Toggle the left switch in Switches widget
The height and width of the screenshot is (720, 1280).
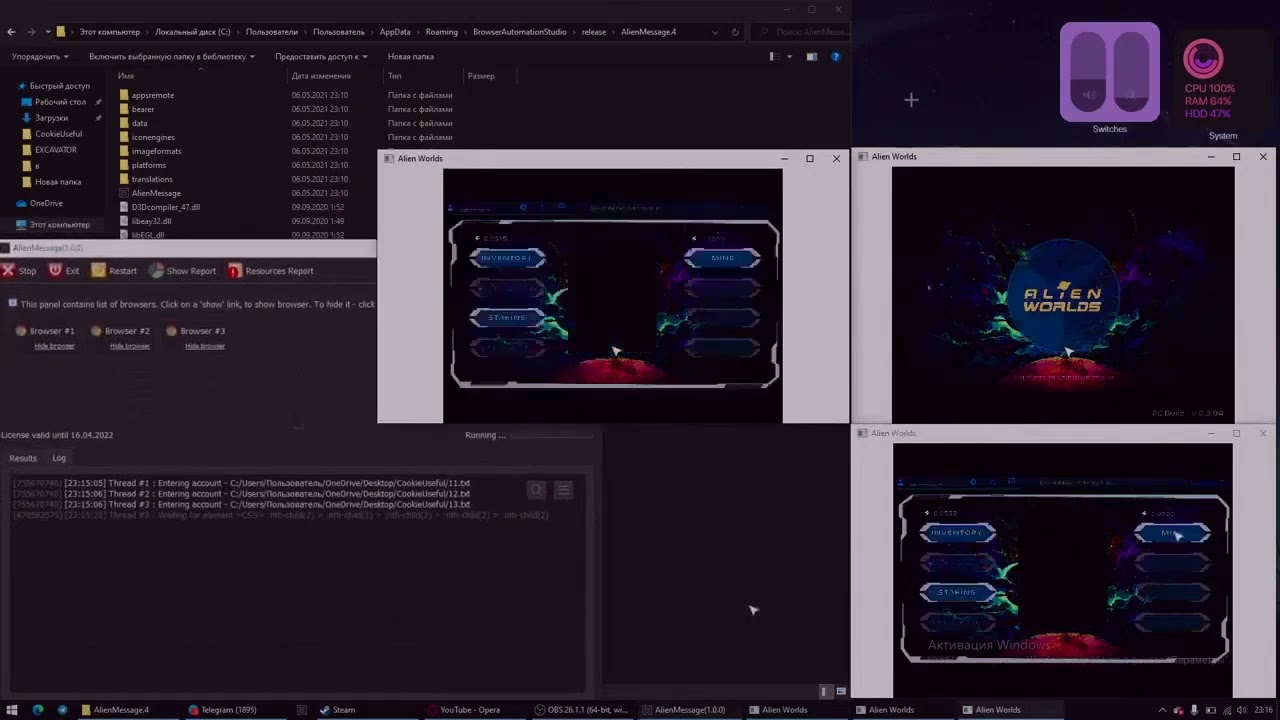point(1089,70)
